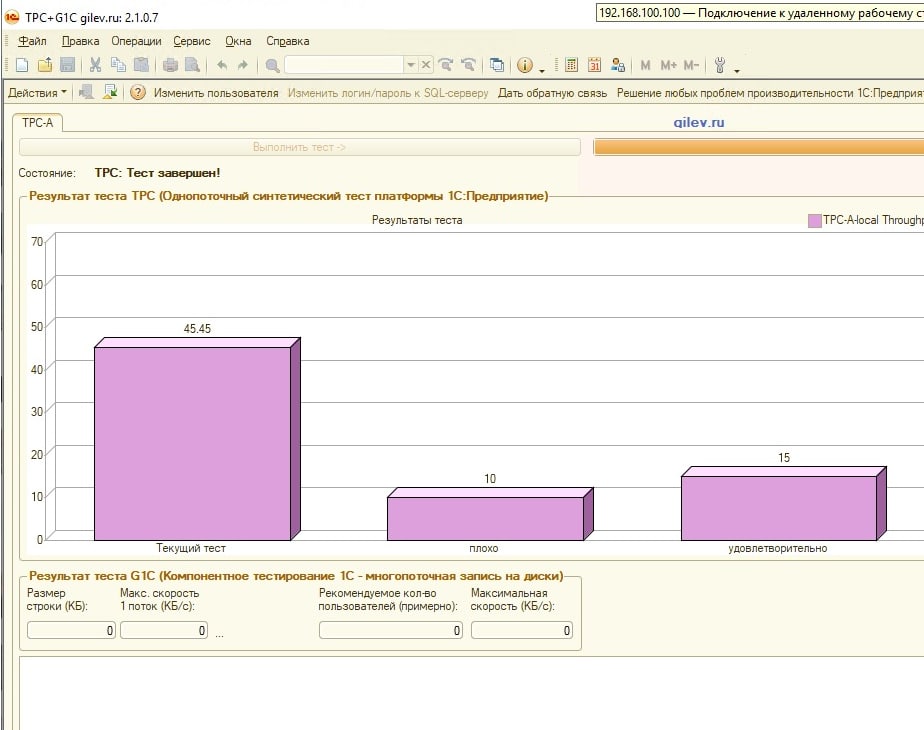924x730 pixels.
Task: Click the Redo arrow icon
Action: [243, 65]
